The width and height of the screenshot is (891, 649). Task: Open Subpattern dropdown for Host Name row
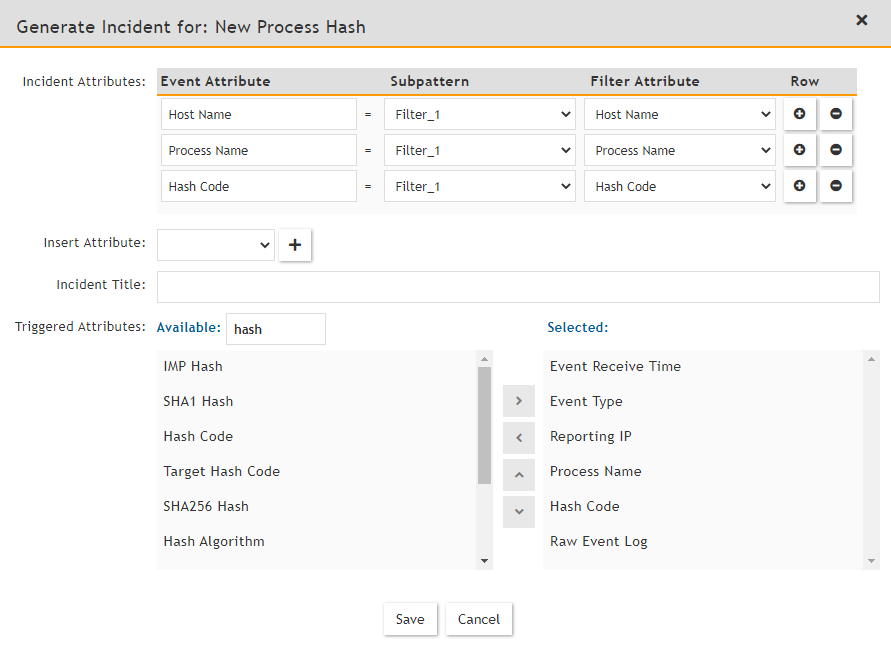click(x=479, y=114)
